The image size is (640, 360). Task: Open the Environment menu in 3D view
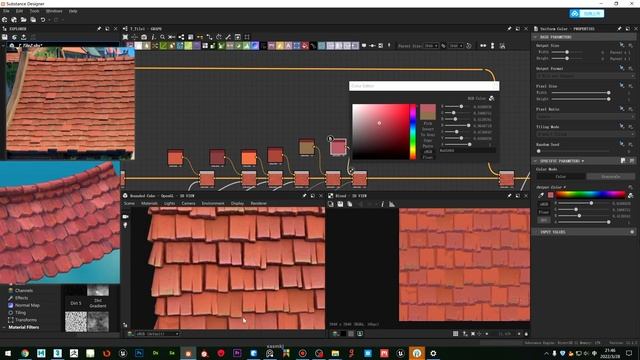coord(213,203)
